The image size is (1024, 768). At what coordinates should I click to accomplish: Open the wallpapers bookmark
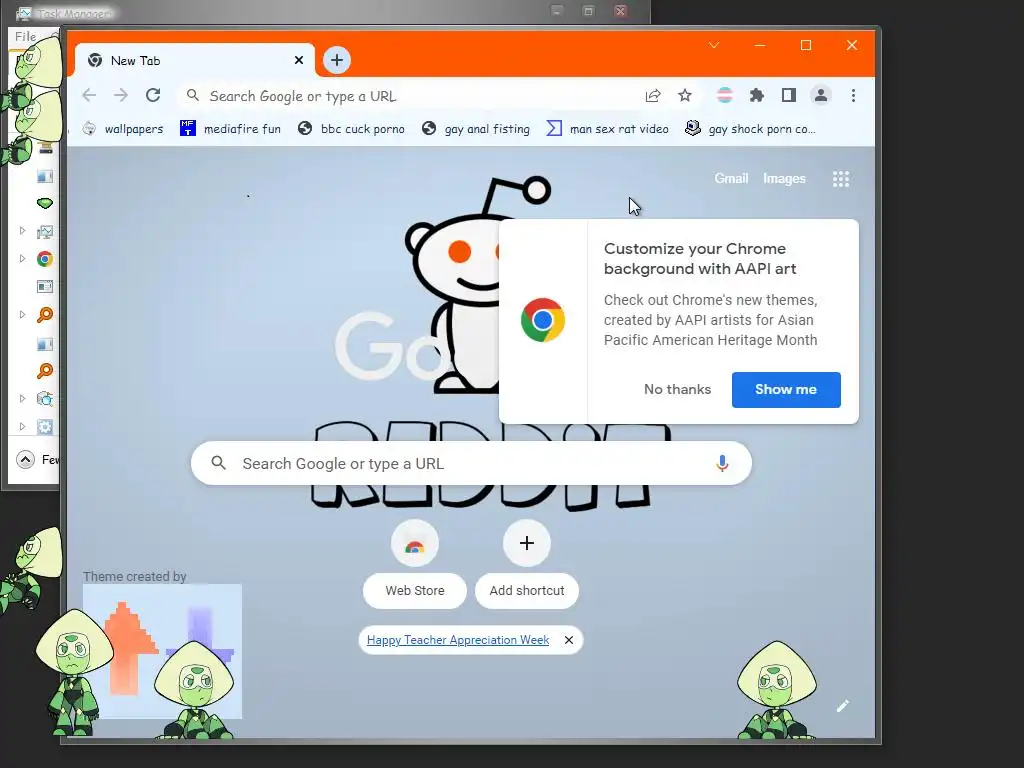click(x=123, y=129)
